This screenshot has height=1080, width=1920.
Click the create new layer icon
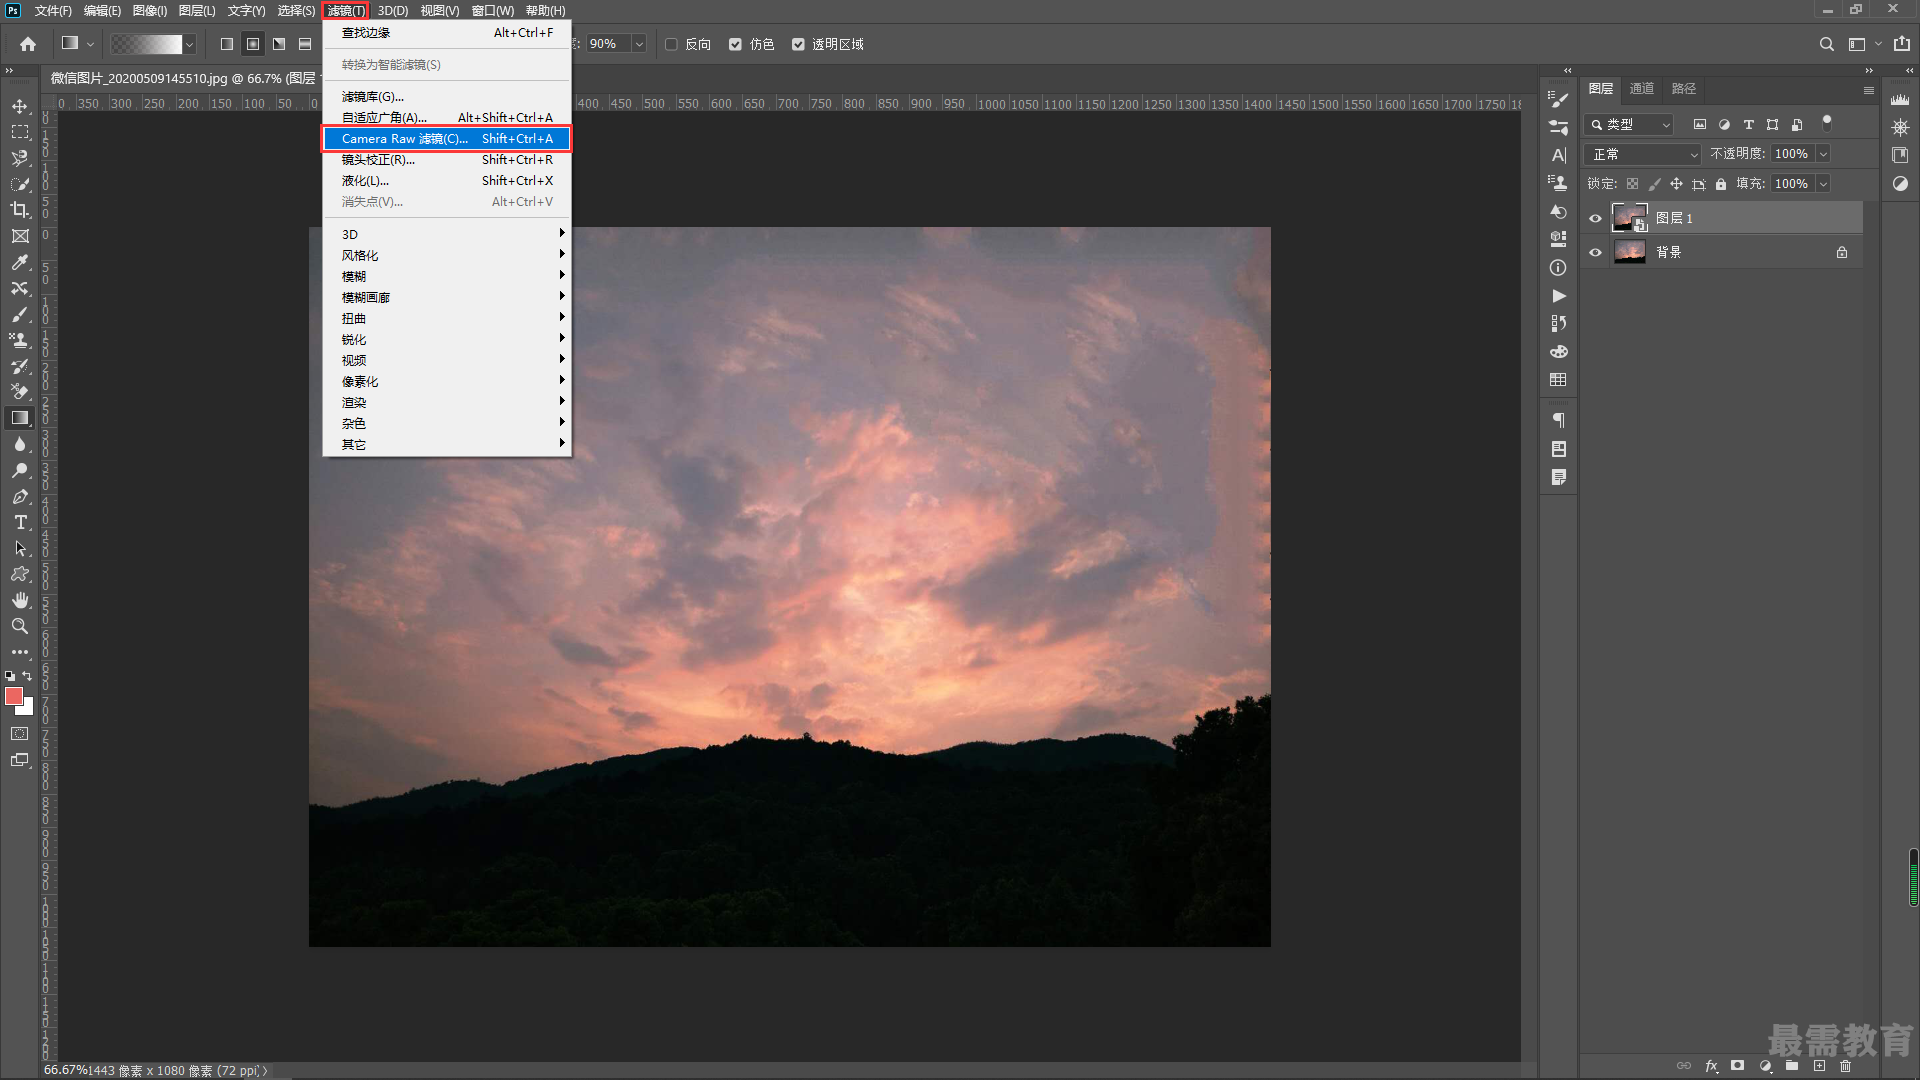tap(1819, 1066)
